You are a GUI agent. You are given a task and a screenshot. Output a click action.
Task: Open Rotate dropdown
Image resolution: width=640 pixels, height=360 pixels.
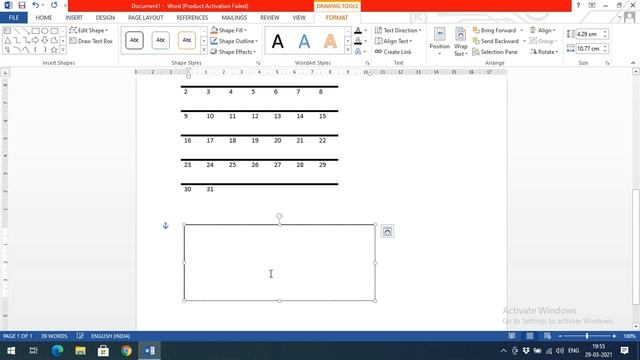[x=544, y=52]
